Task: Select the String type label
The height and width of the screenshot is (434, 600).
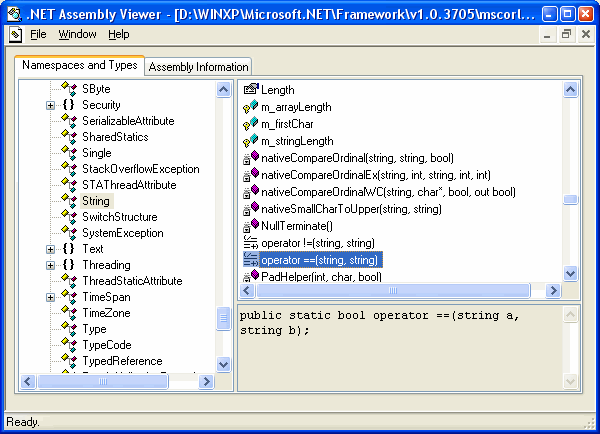Action: (96, 201)
